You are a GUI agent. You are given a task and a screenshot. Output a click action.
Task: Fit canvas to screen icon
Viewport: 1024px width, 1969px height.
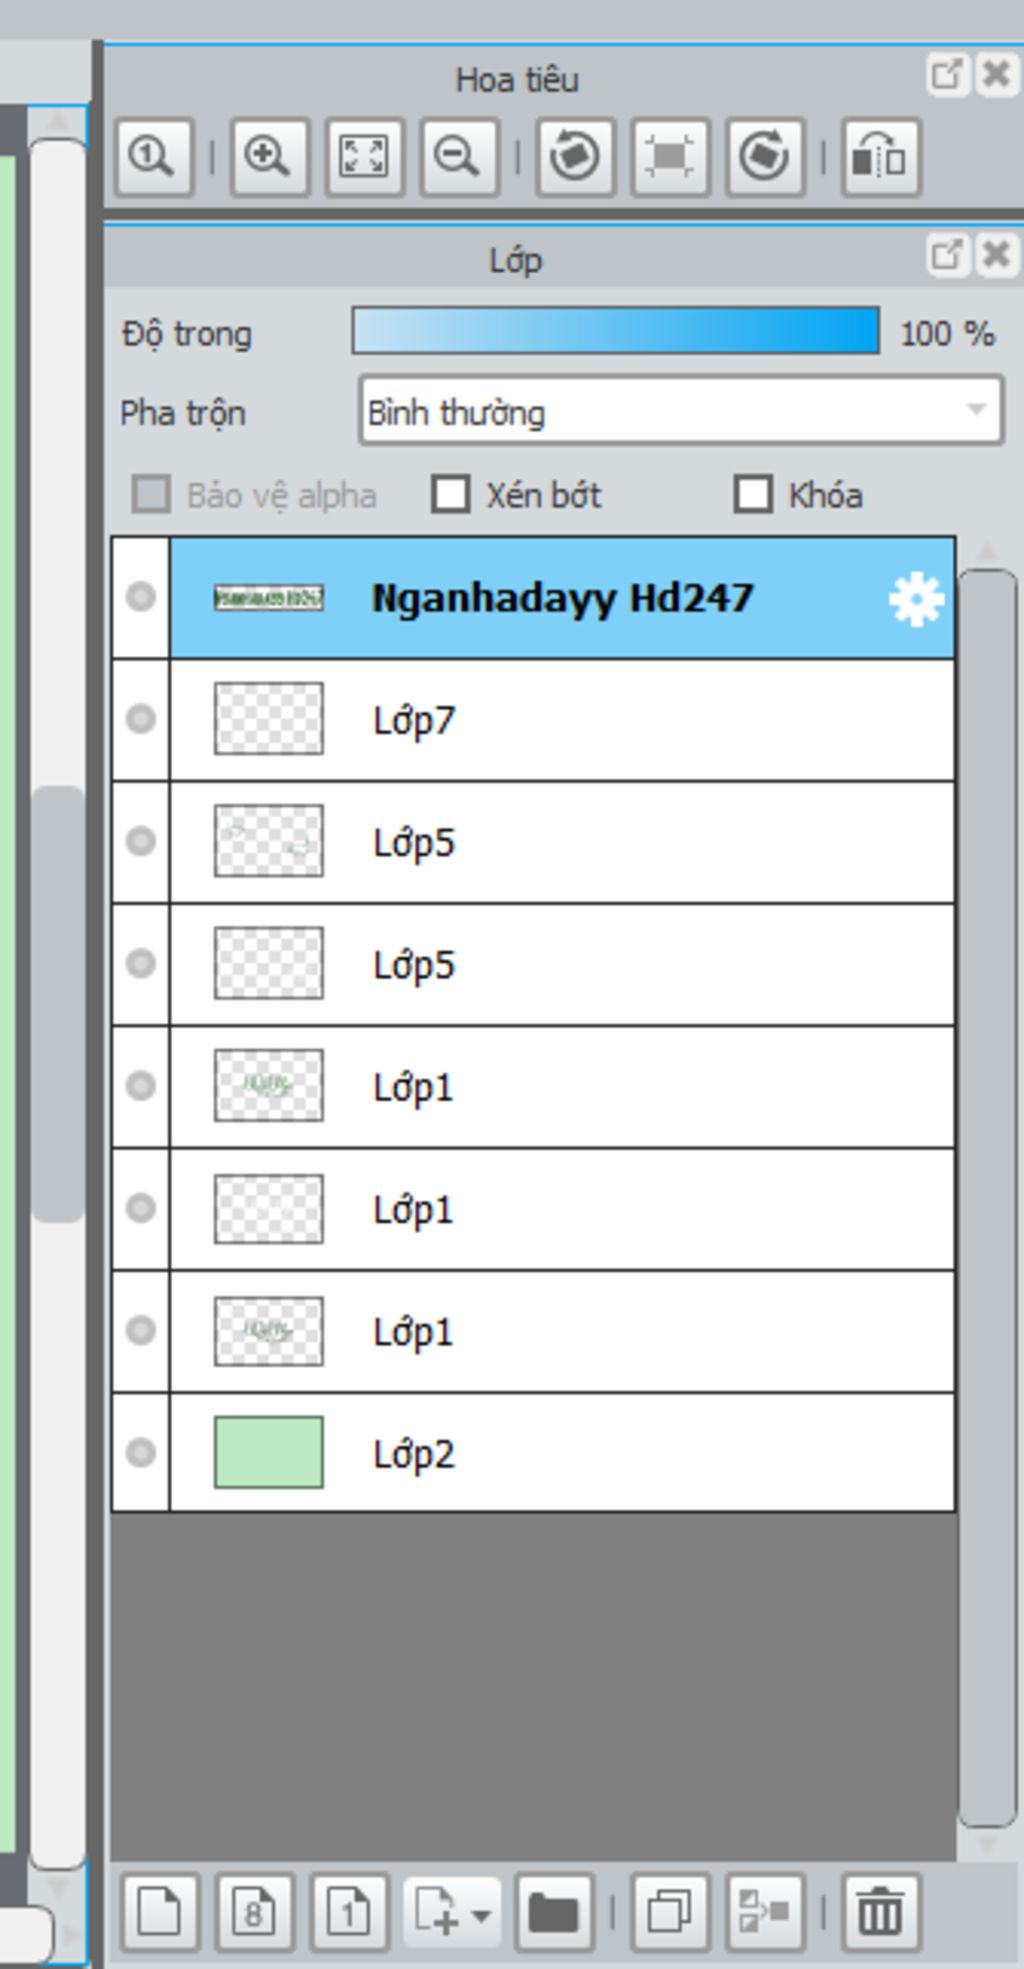tap(364, 157)
